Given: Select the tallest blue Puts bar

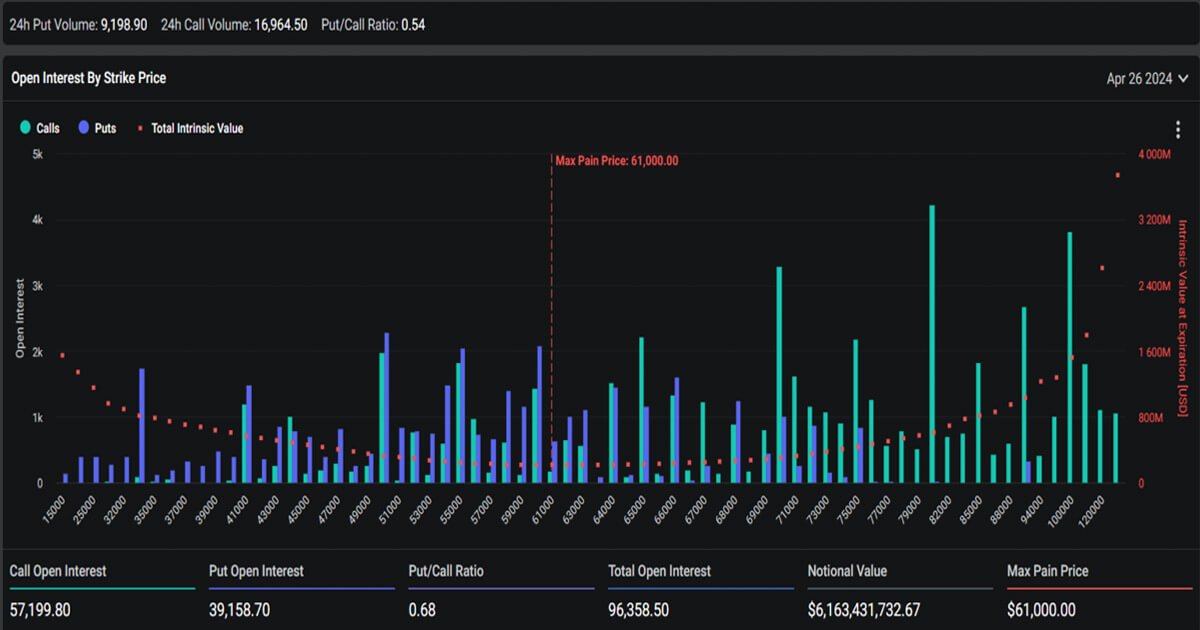Looking at the screenshot, I should pyautogui.click(x=386, y=408).
